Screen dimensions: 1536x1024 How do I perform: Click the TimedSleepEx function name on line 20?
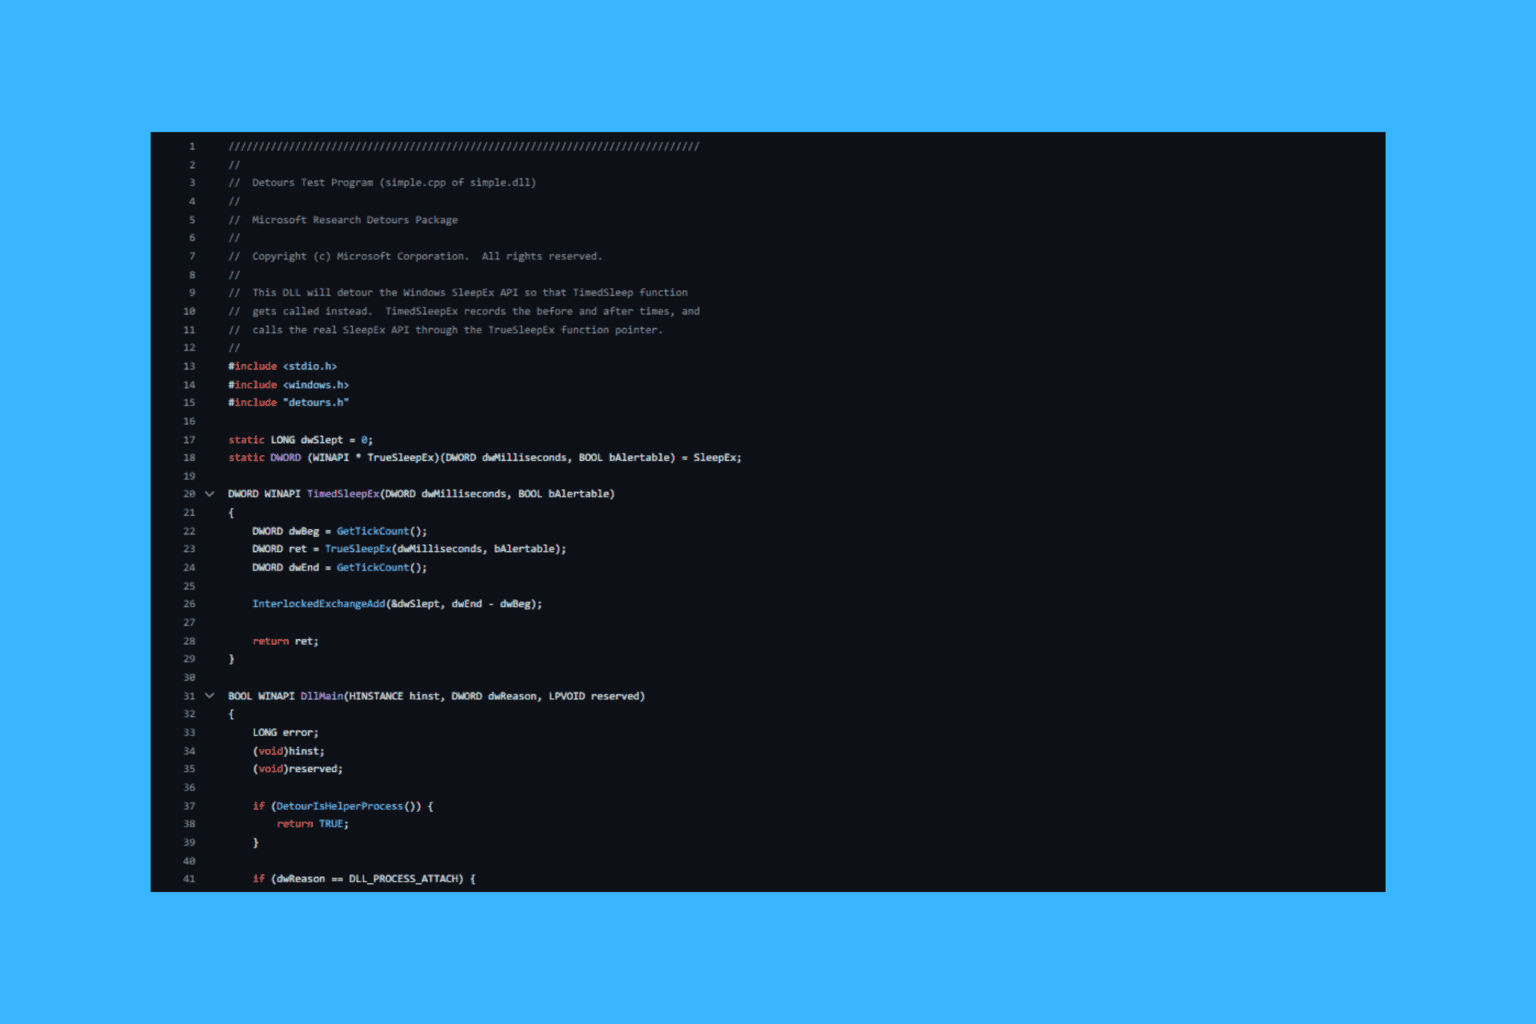pos(343,494)
